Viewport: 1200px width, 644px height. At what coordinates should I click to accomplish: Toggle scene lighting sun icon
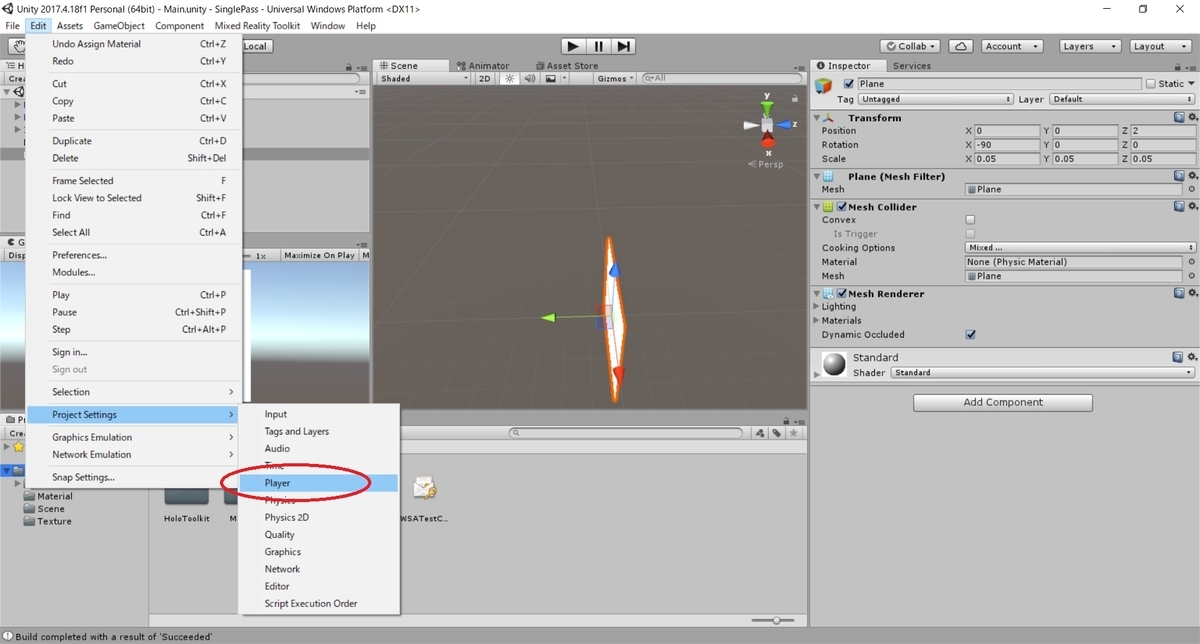click(509, 78)
